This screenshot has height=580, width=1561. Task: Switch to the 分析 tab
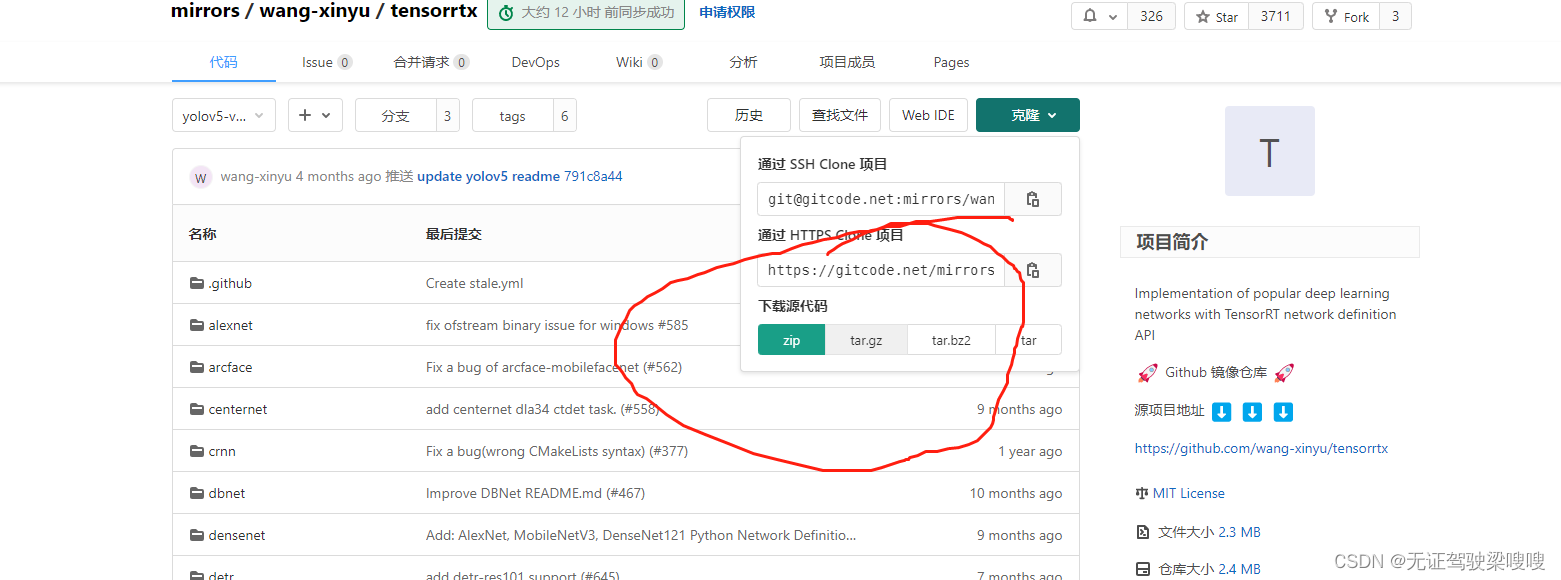(743, 62)
